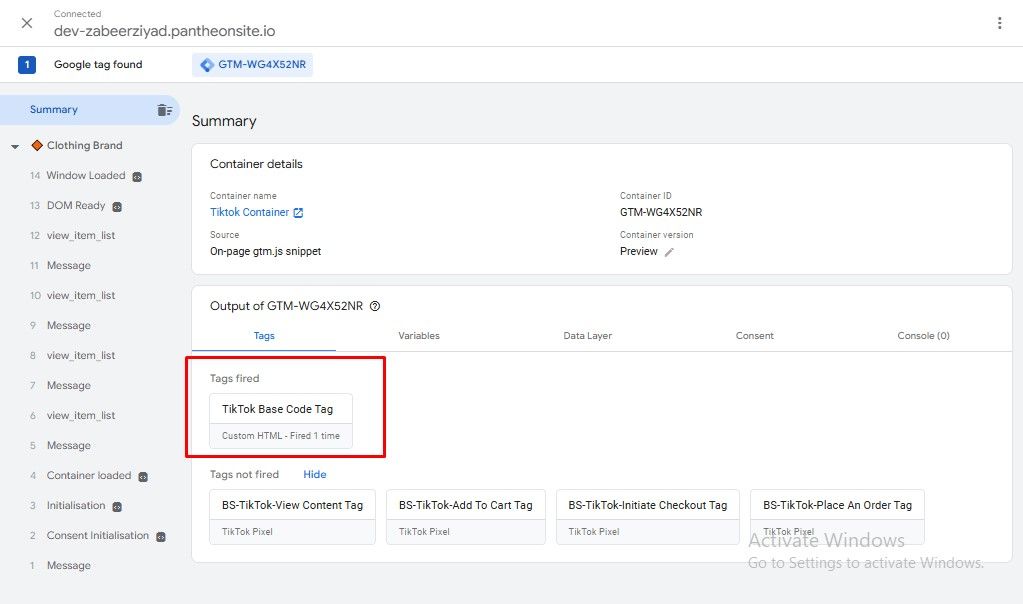Collapse the Clothing Brand page group
This screenshot has height=604, width=1023.
pos(15,146)
